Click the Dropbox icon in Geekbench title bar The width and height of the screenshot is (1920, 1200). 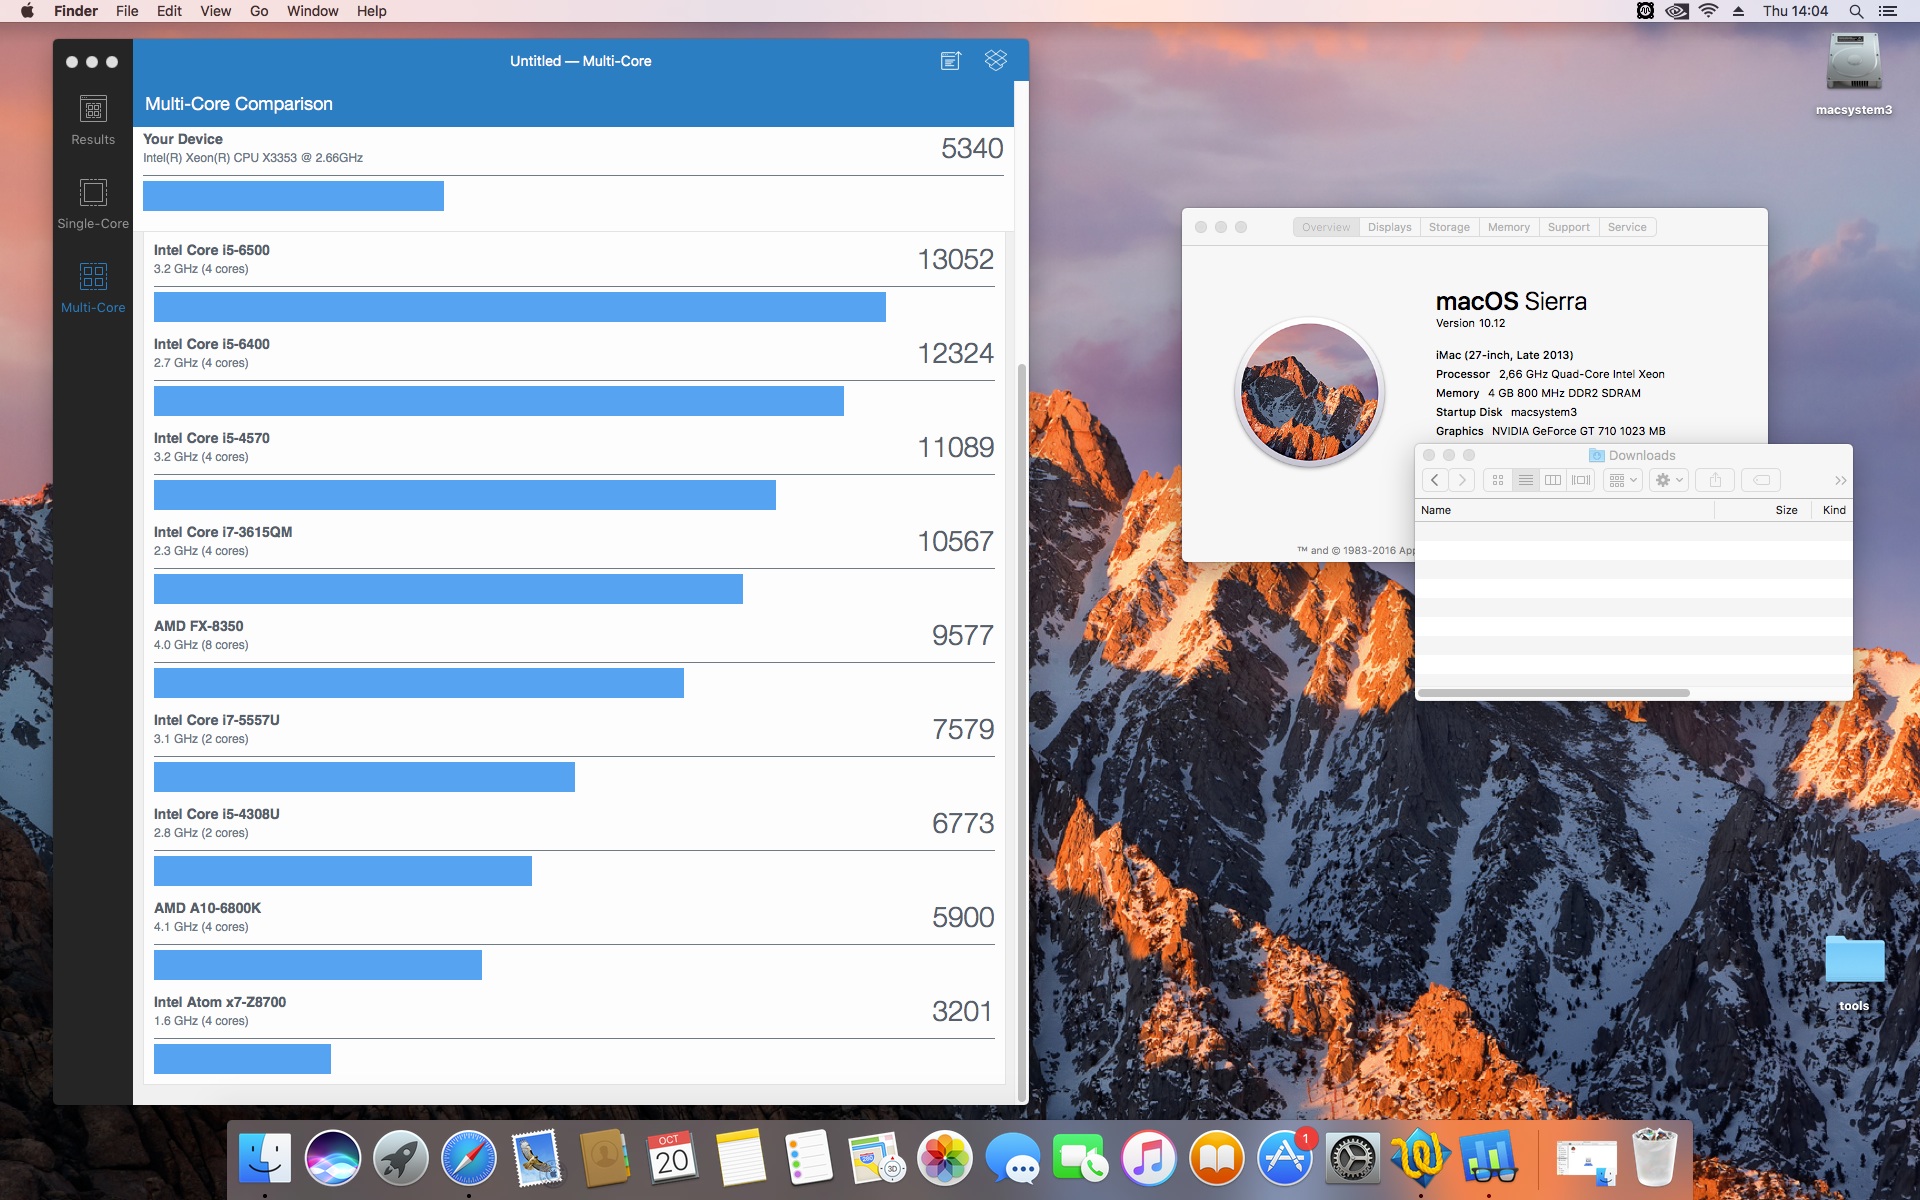pos(995,61)
